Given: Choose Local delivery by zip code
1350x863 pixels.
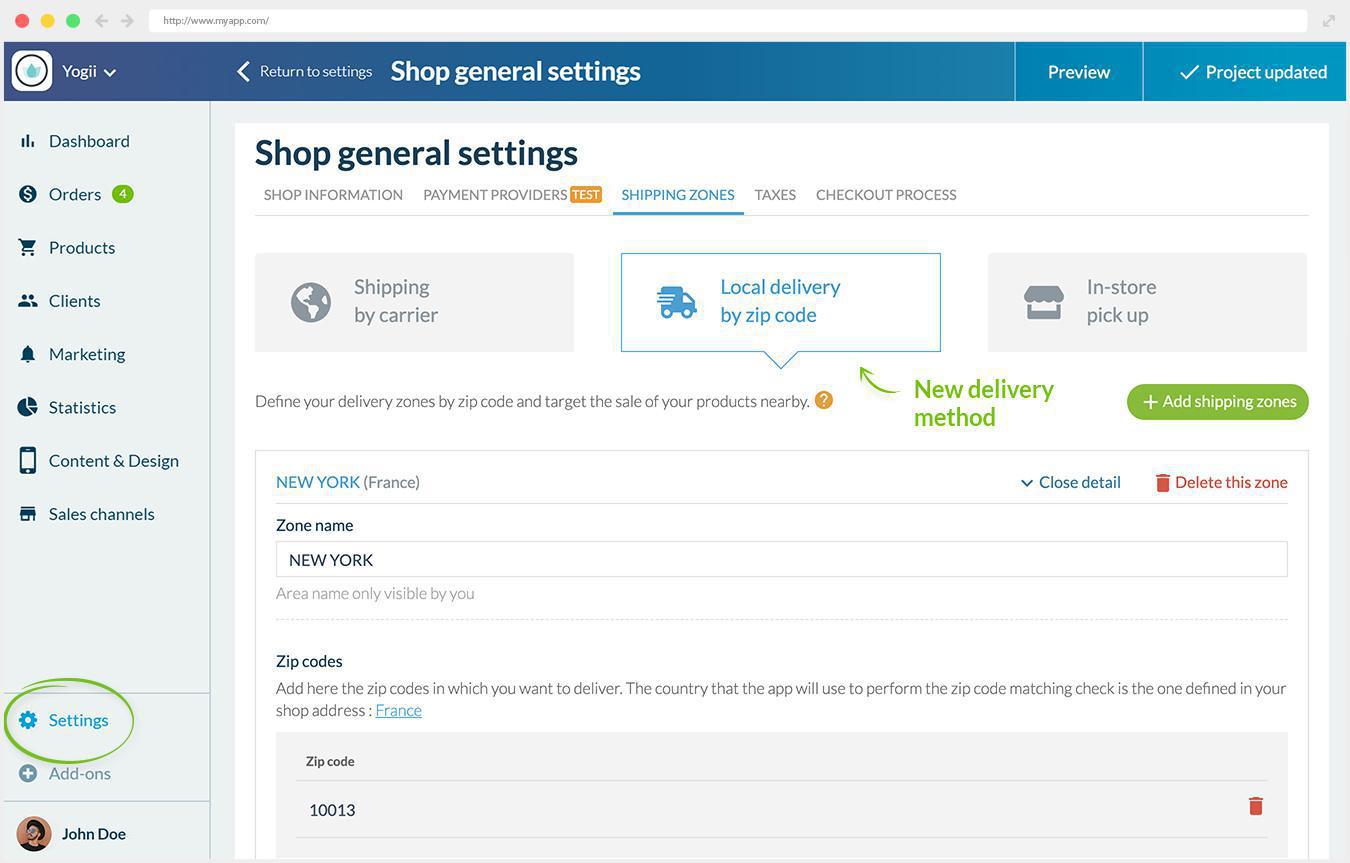Looking at the screenshot, I should (x=780, y=301).
